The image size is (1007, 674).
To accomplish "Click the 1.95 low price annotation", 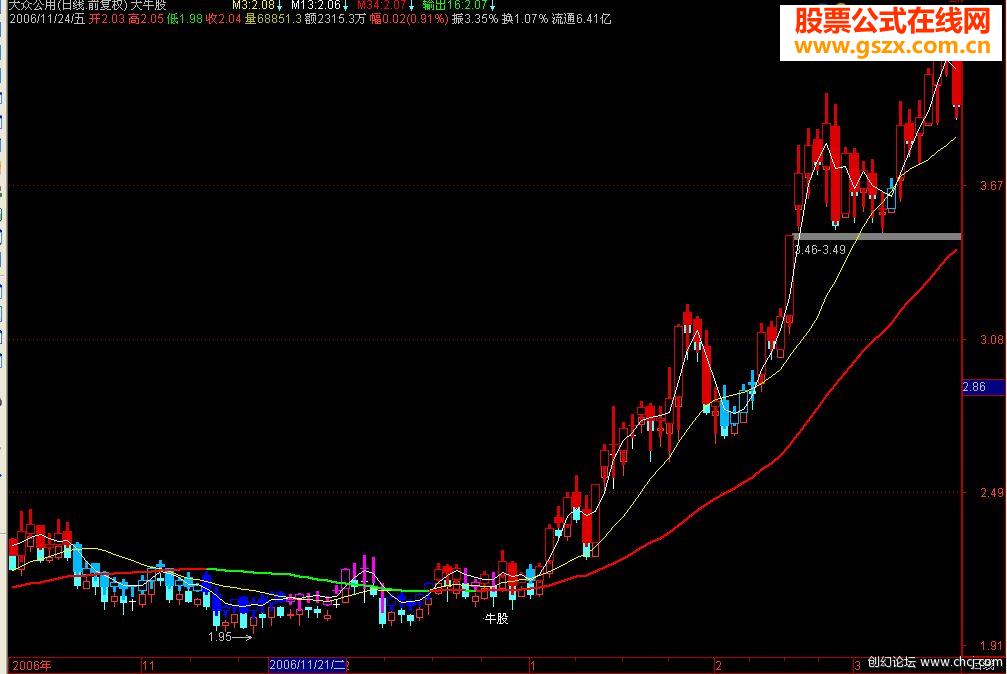I will click(220, 637).
